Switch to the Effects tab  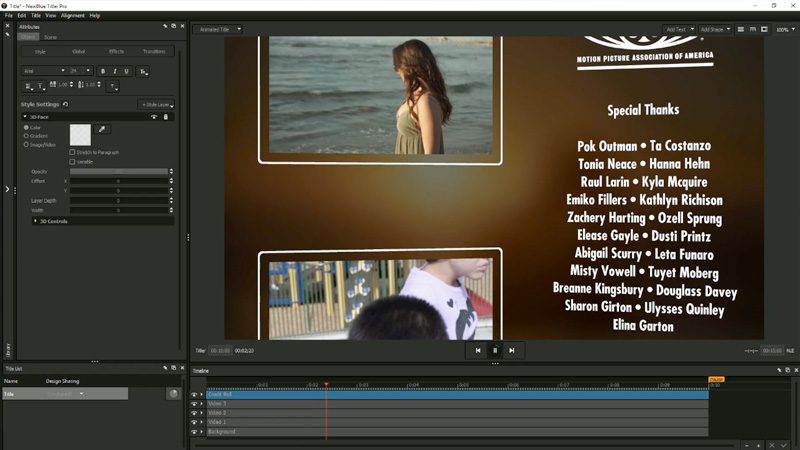pos(116,52)
